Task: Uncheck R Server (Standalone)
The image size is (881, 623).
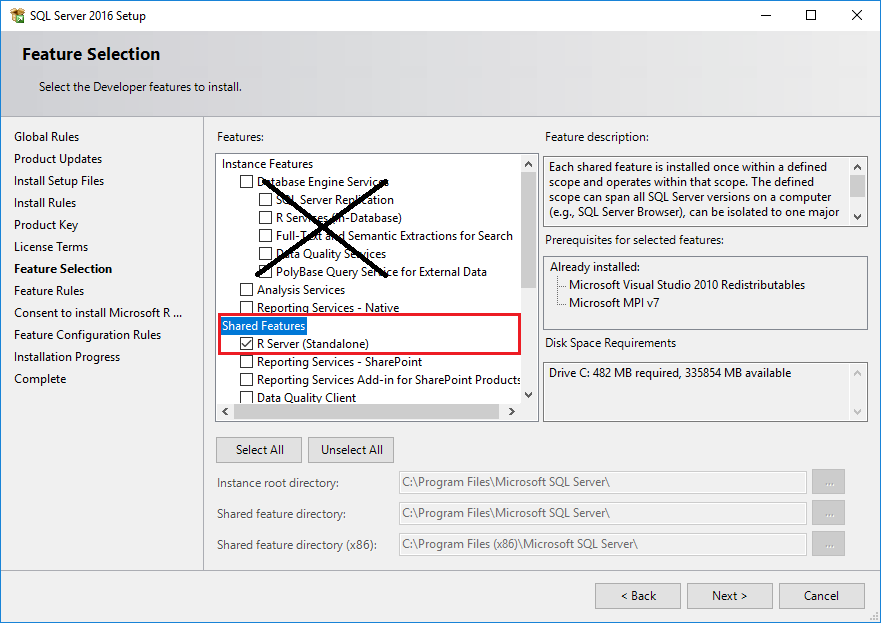Action: point(246,344)
